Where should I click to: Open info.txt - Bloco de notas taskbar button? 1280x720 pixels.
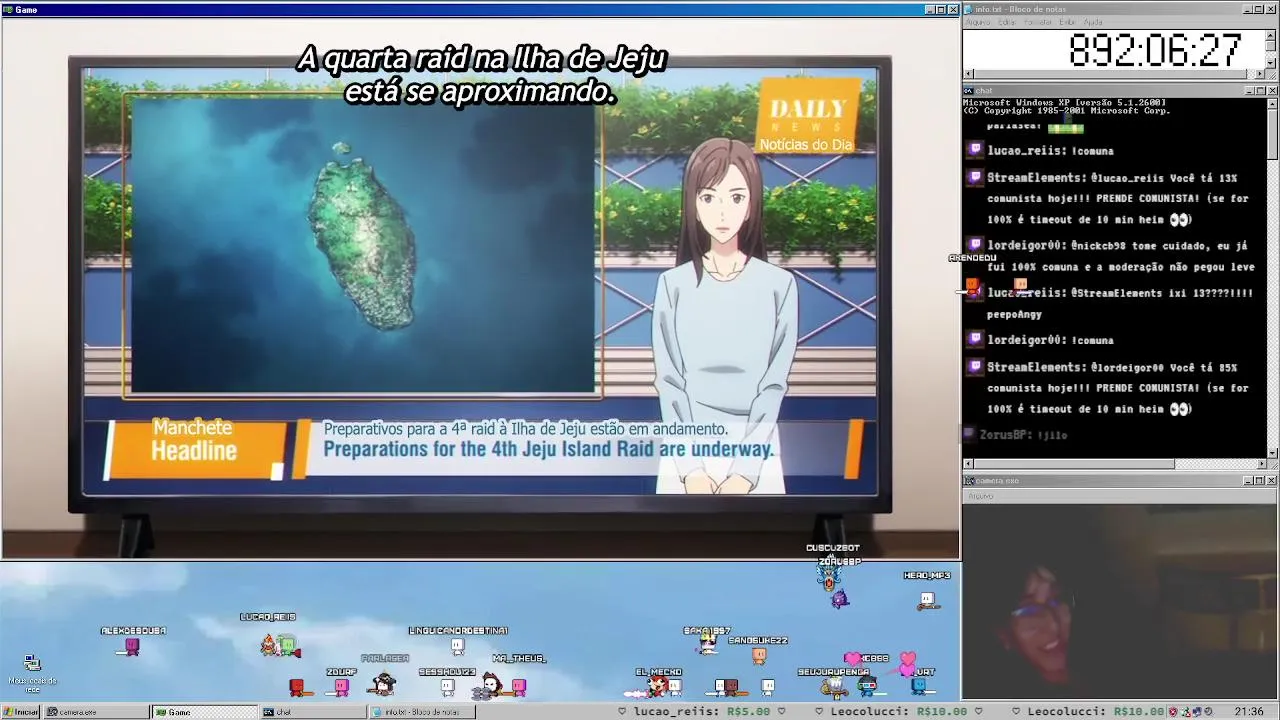421,712
